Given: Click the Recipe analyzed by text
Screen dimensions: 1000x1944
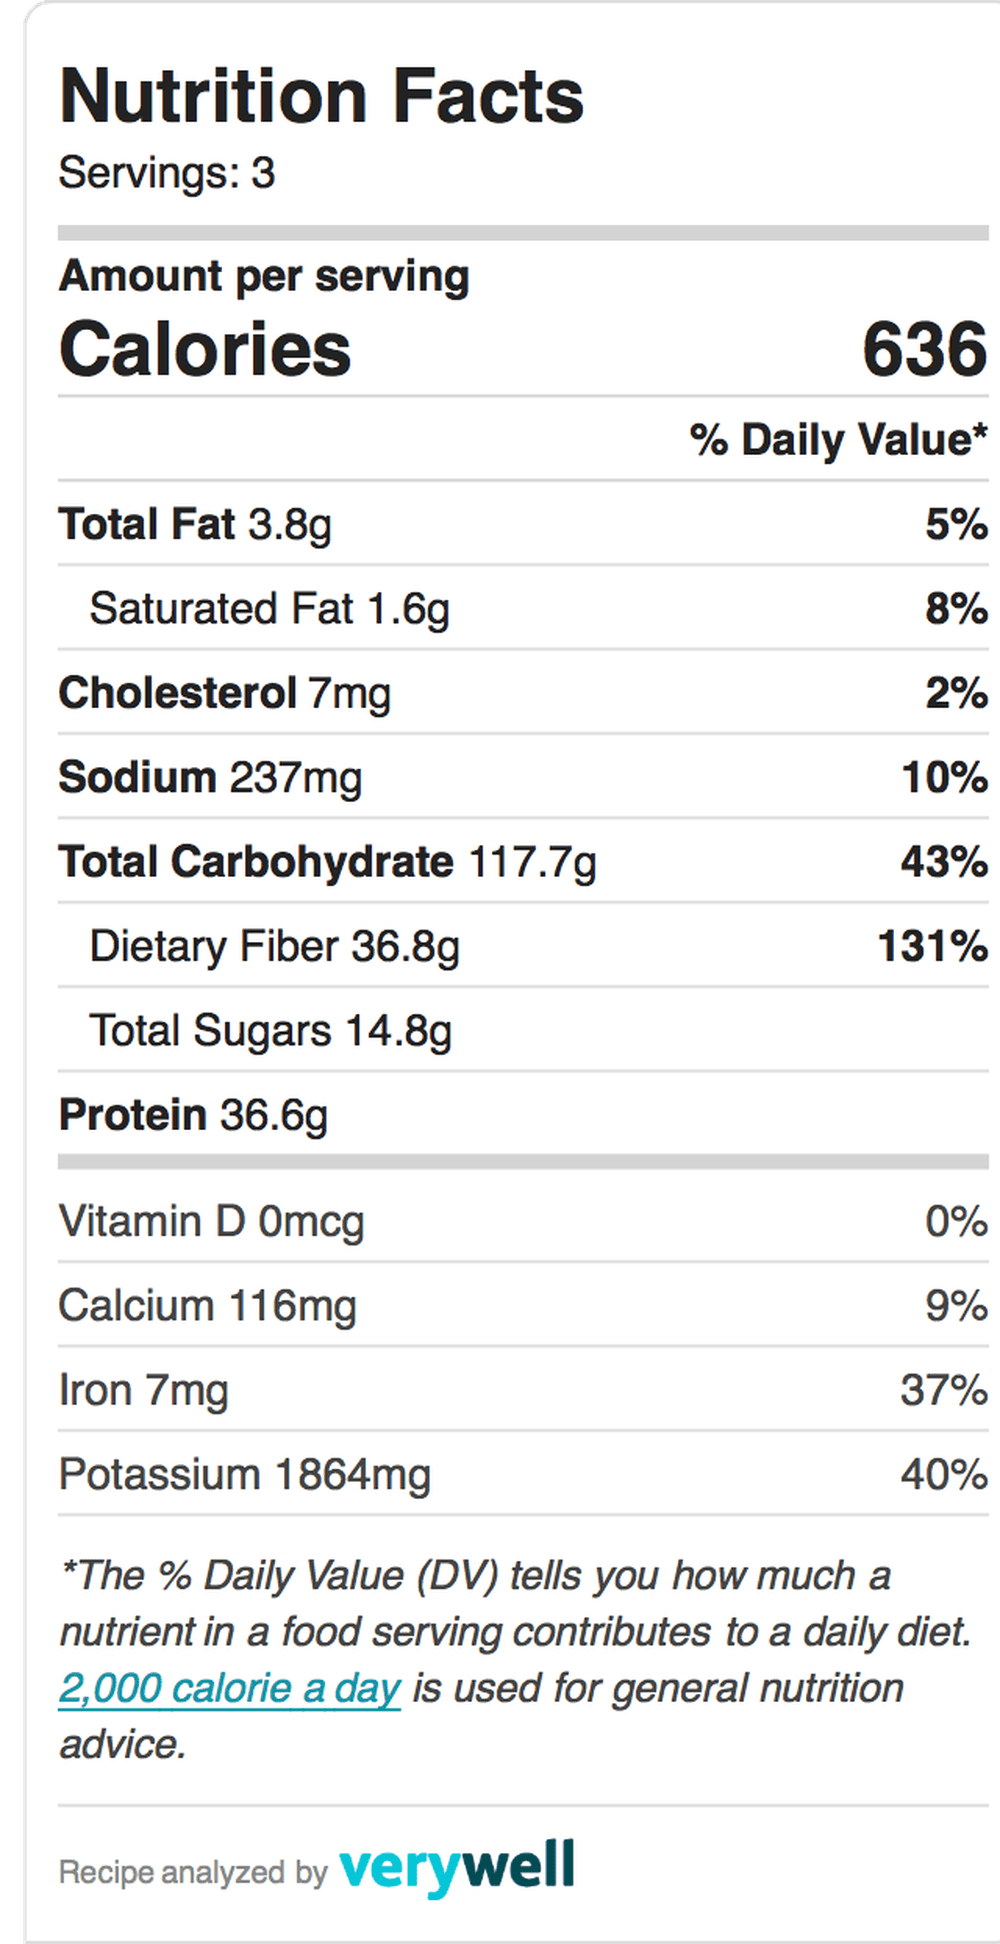Looking at the screenshot, I should click(193, 1872).
